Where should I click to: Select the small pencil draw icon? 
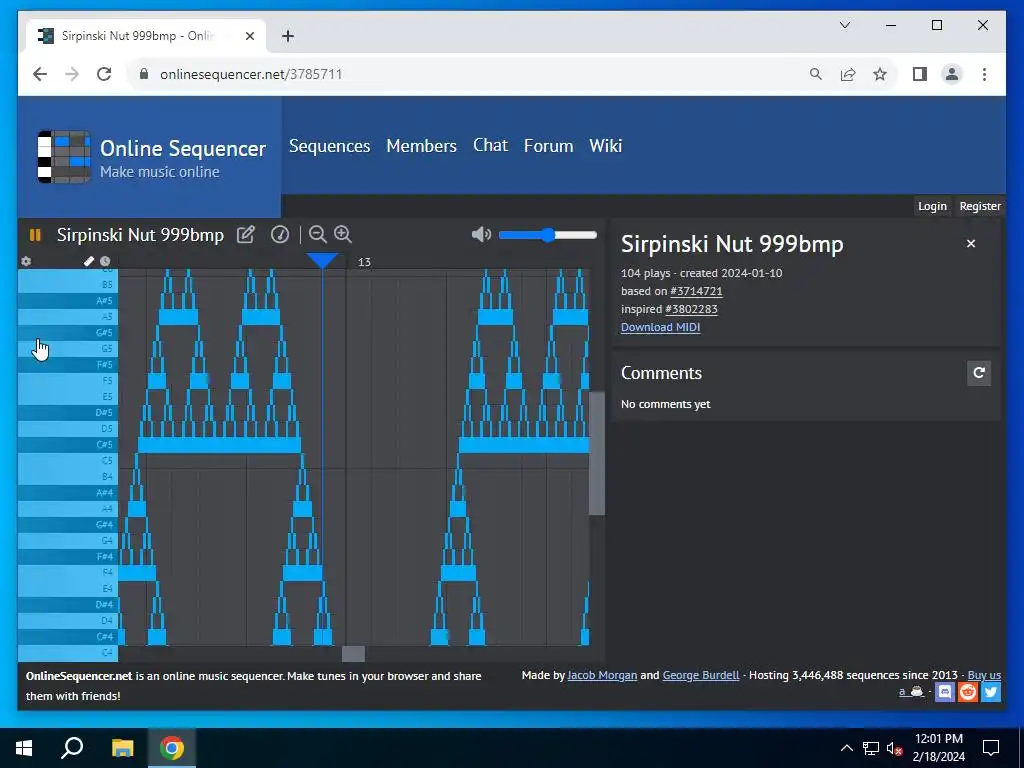(89, 261)
